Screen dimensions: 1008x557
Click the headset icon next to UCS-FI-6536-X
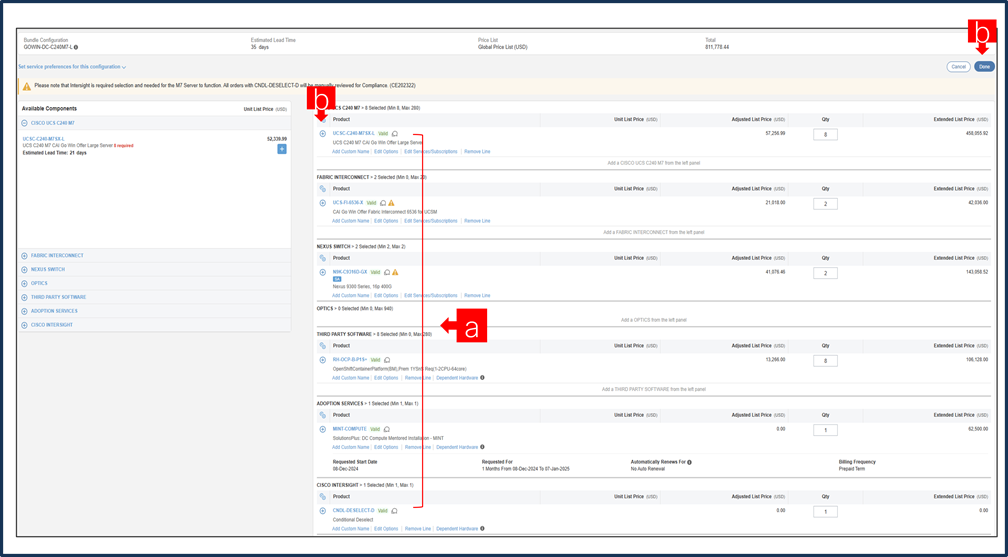(383, 203)
